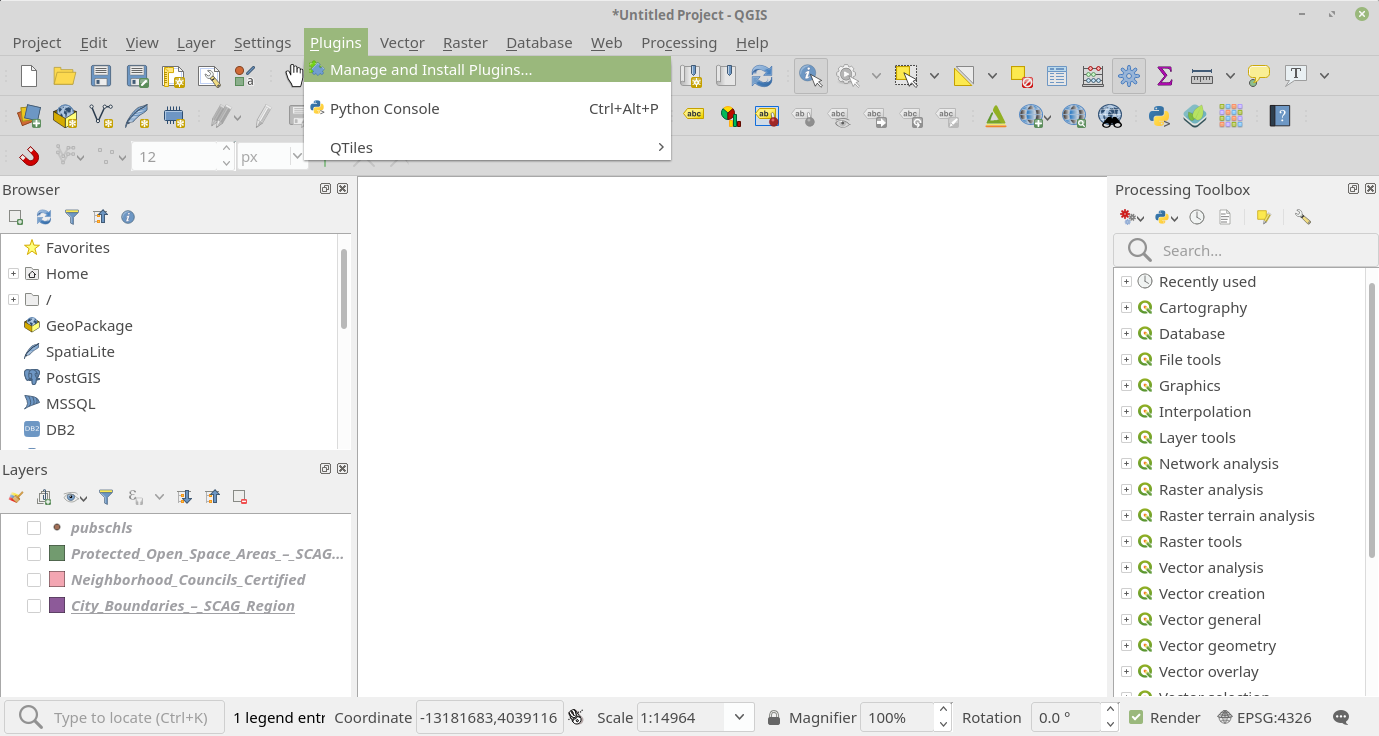Click New Shapefile Layer icon
The height and width of the screenshot is (736, 1379).
coord(101,116)
